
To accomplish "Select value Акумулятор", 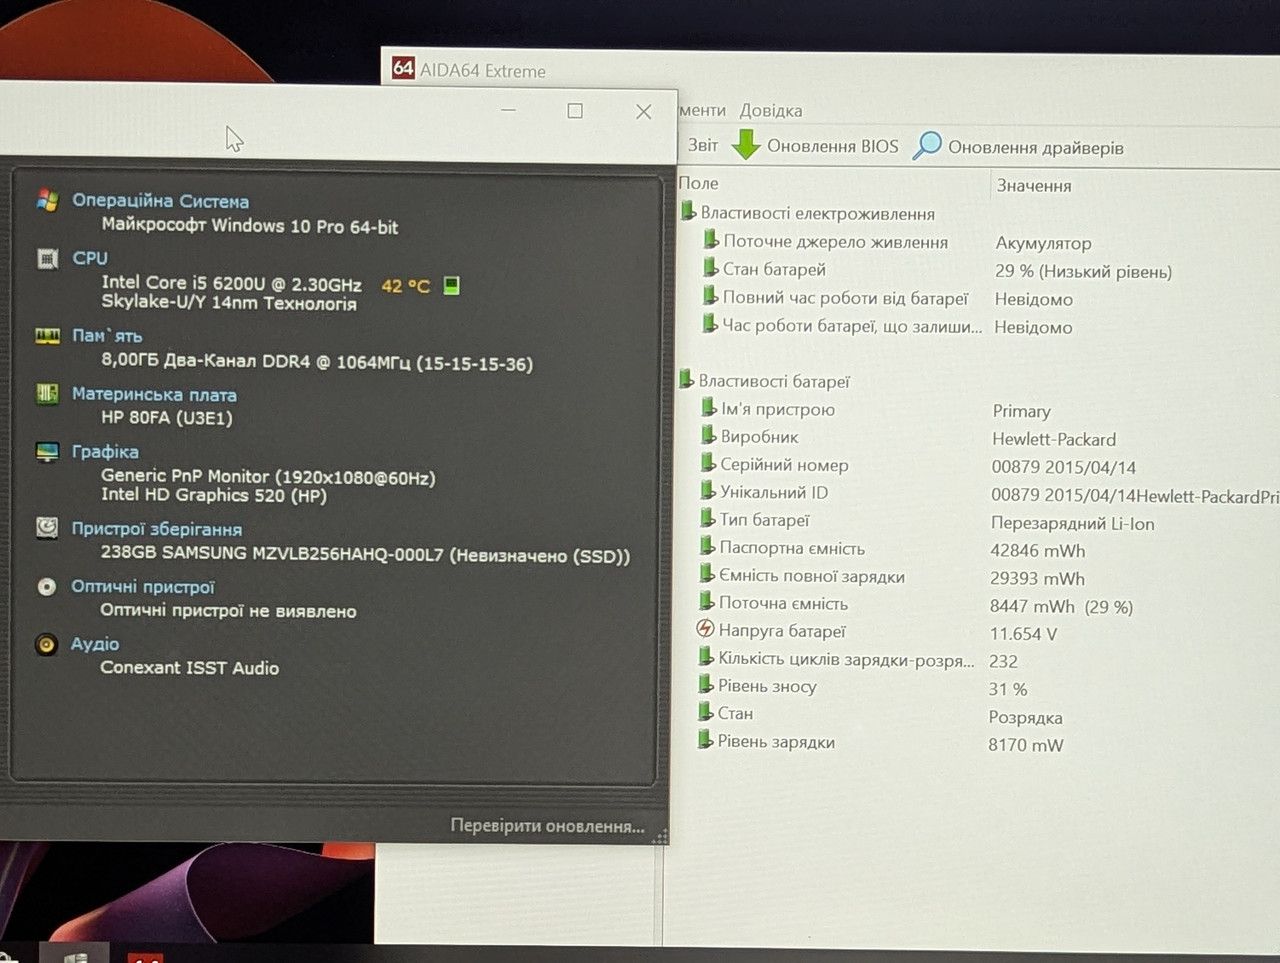I will tap(1043, 243).
